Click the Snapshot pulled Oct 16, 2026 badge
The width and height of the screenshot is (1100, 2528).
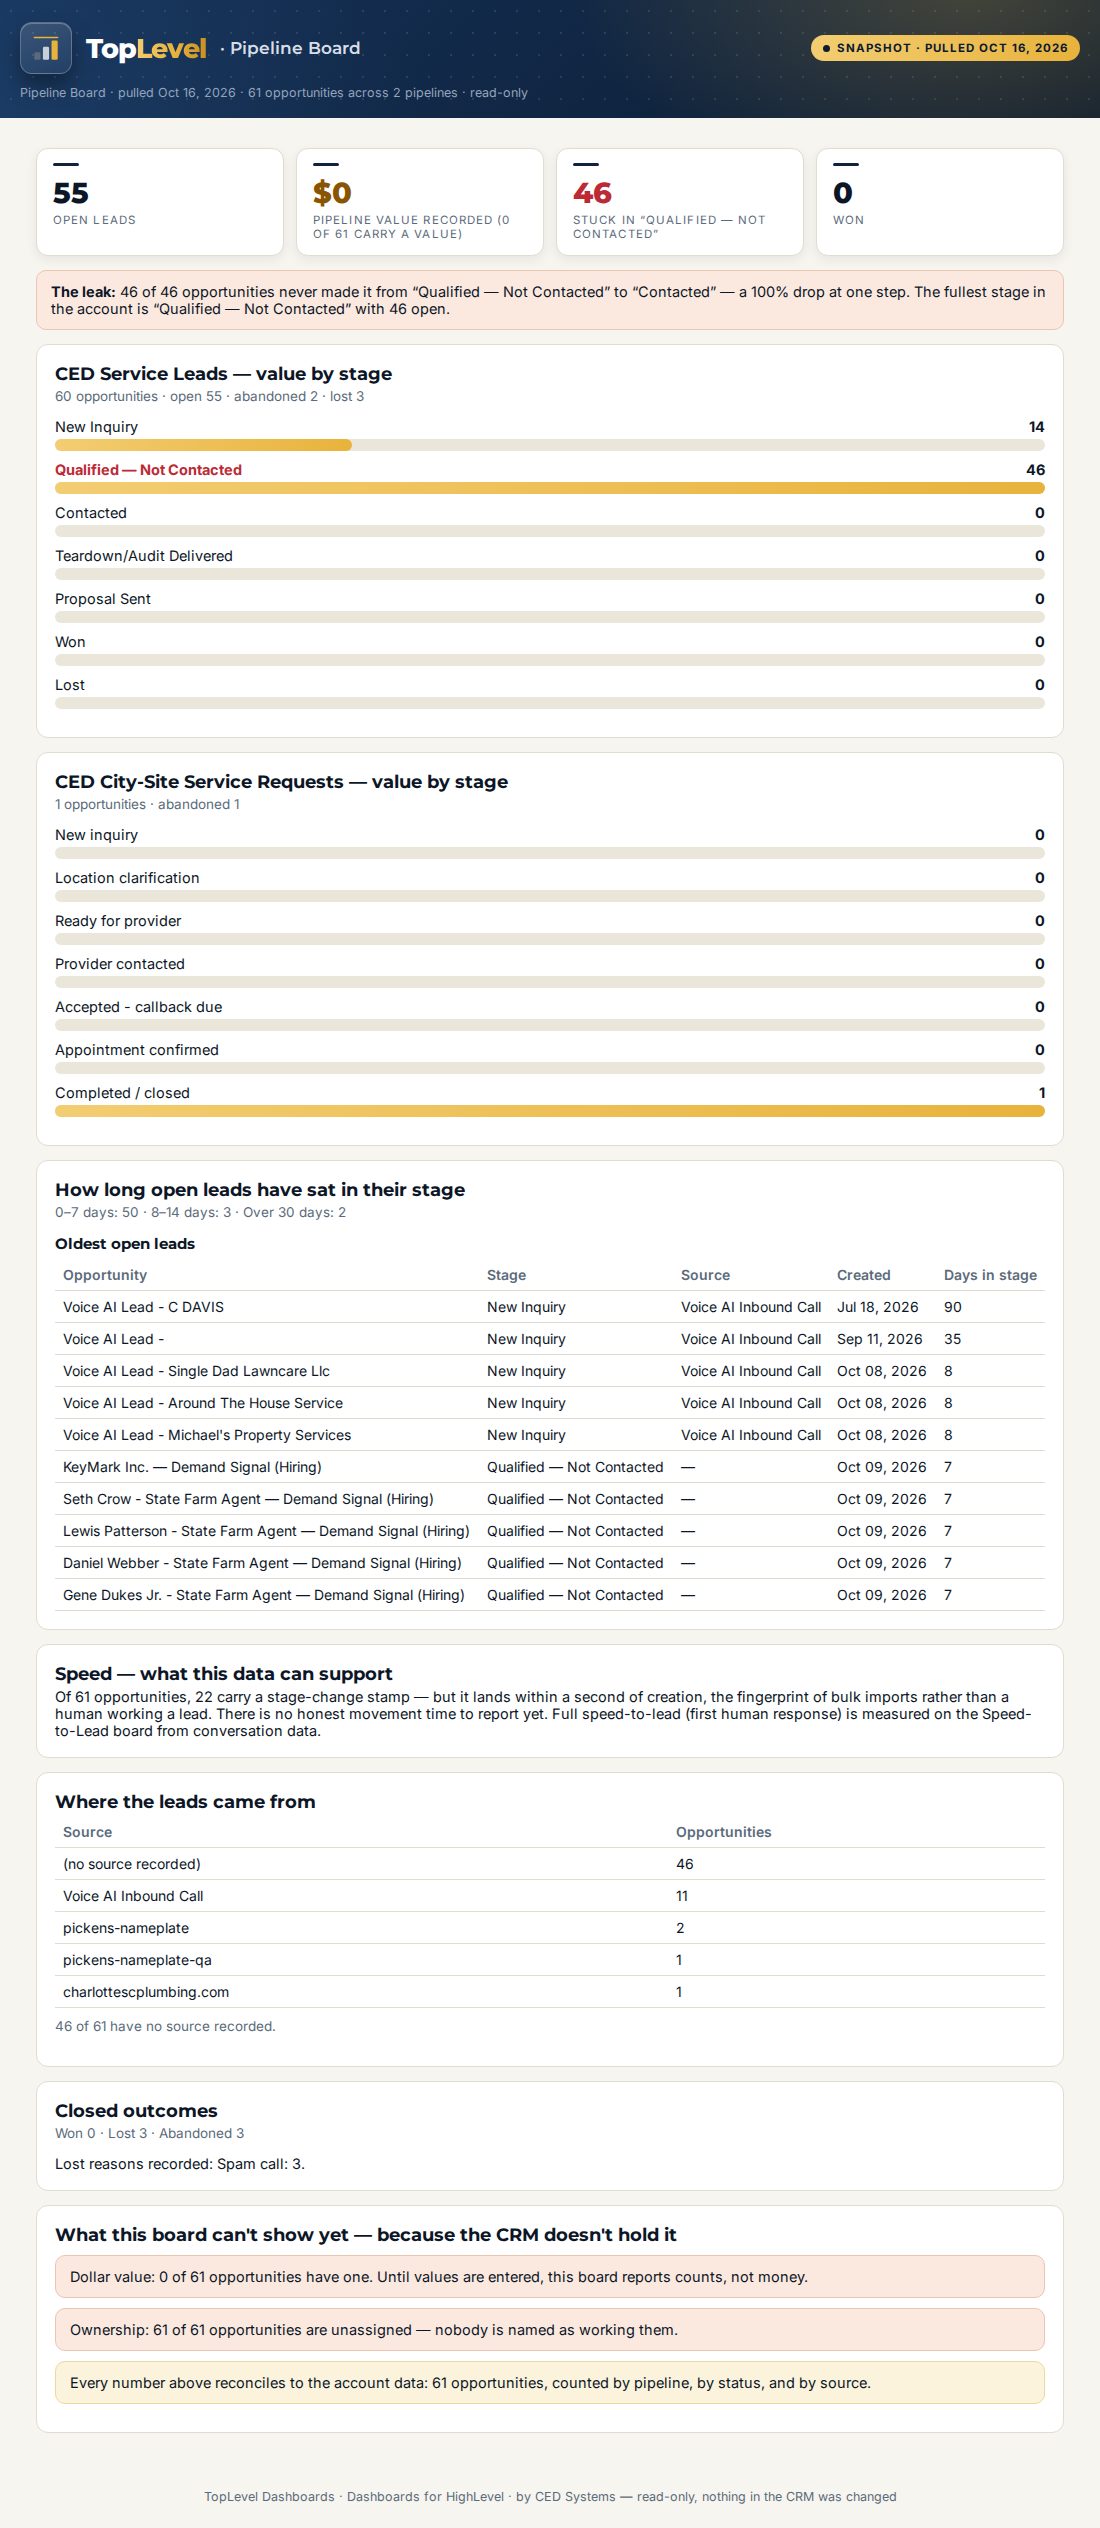pyautogui.click(x=945, y=48)
